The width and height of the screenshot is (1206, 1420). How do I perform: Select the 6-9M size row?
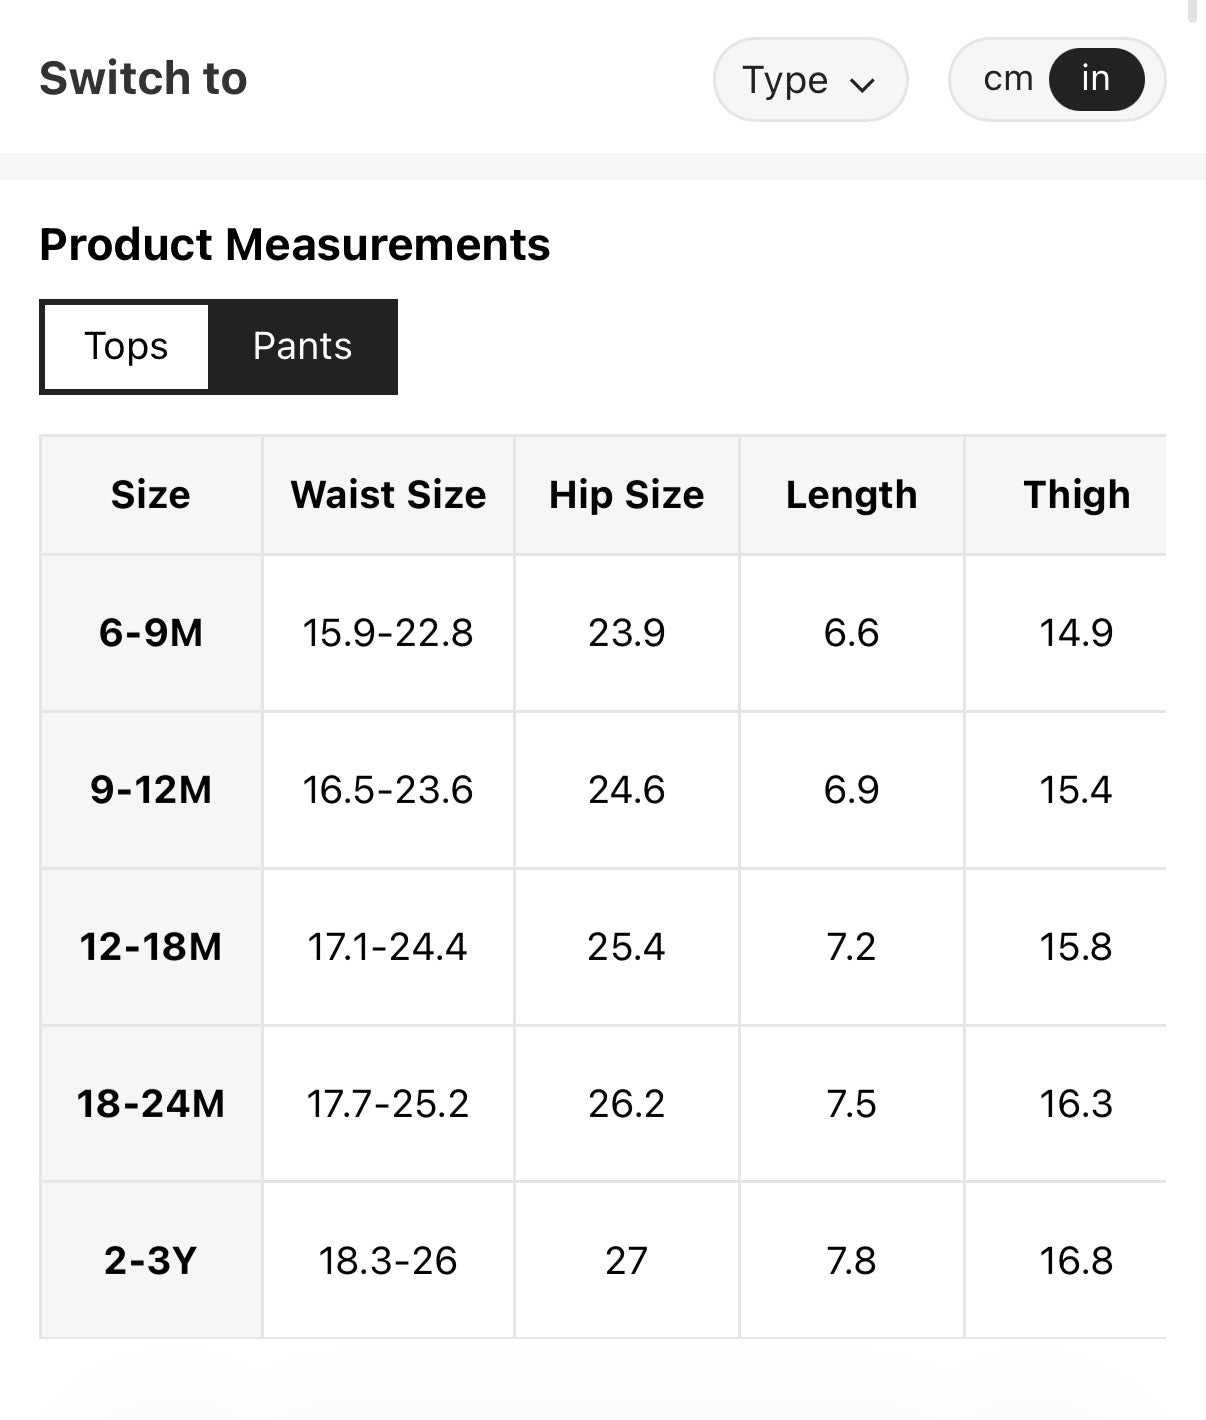[x=151, y=632]
